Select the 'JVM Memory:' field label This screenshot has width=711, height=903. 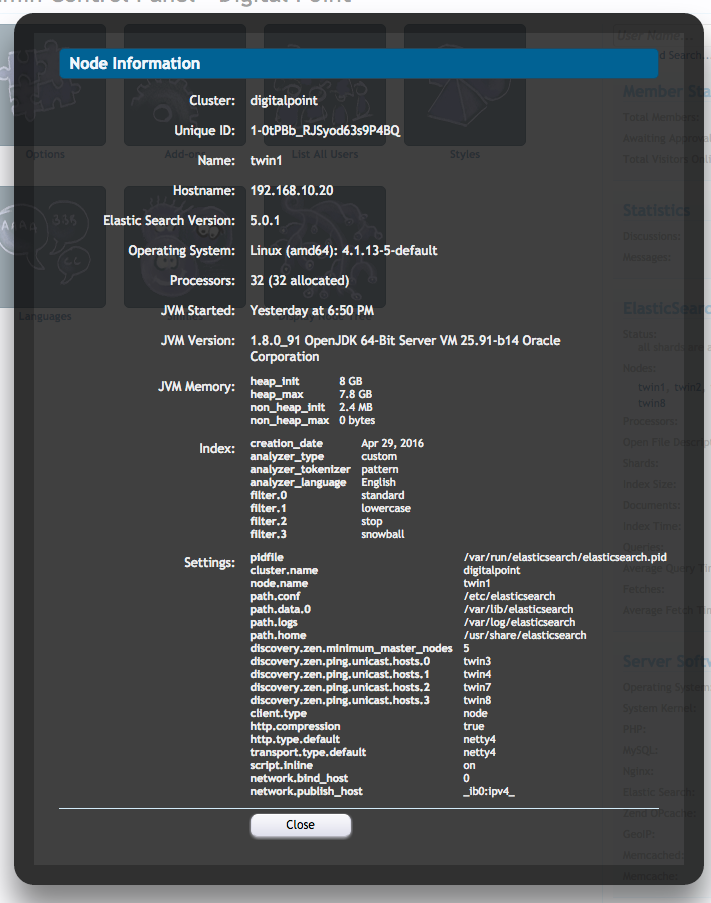point(196,386)
